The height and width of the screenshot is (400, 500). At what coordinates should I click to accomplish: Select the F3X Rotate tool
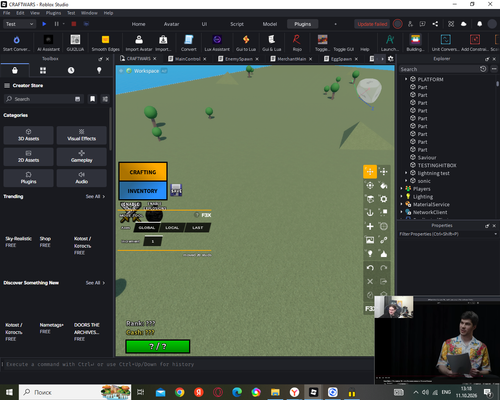370,186
